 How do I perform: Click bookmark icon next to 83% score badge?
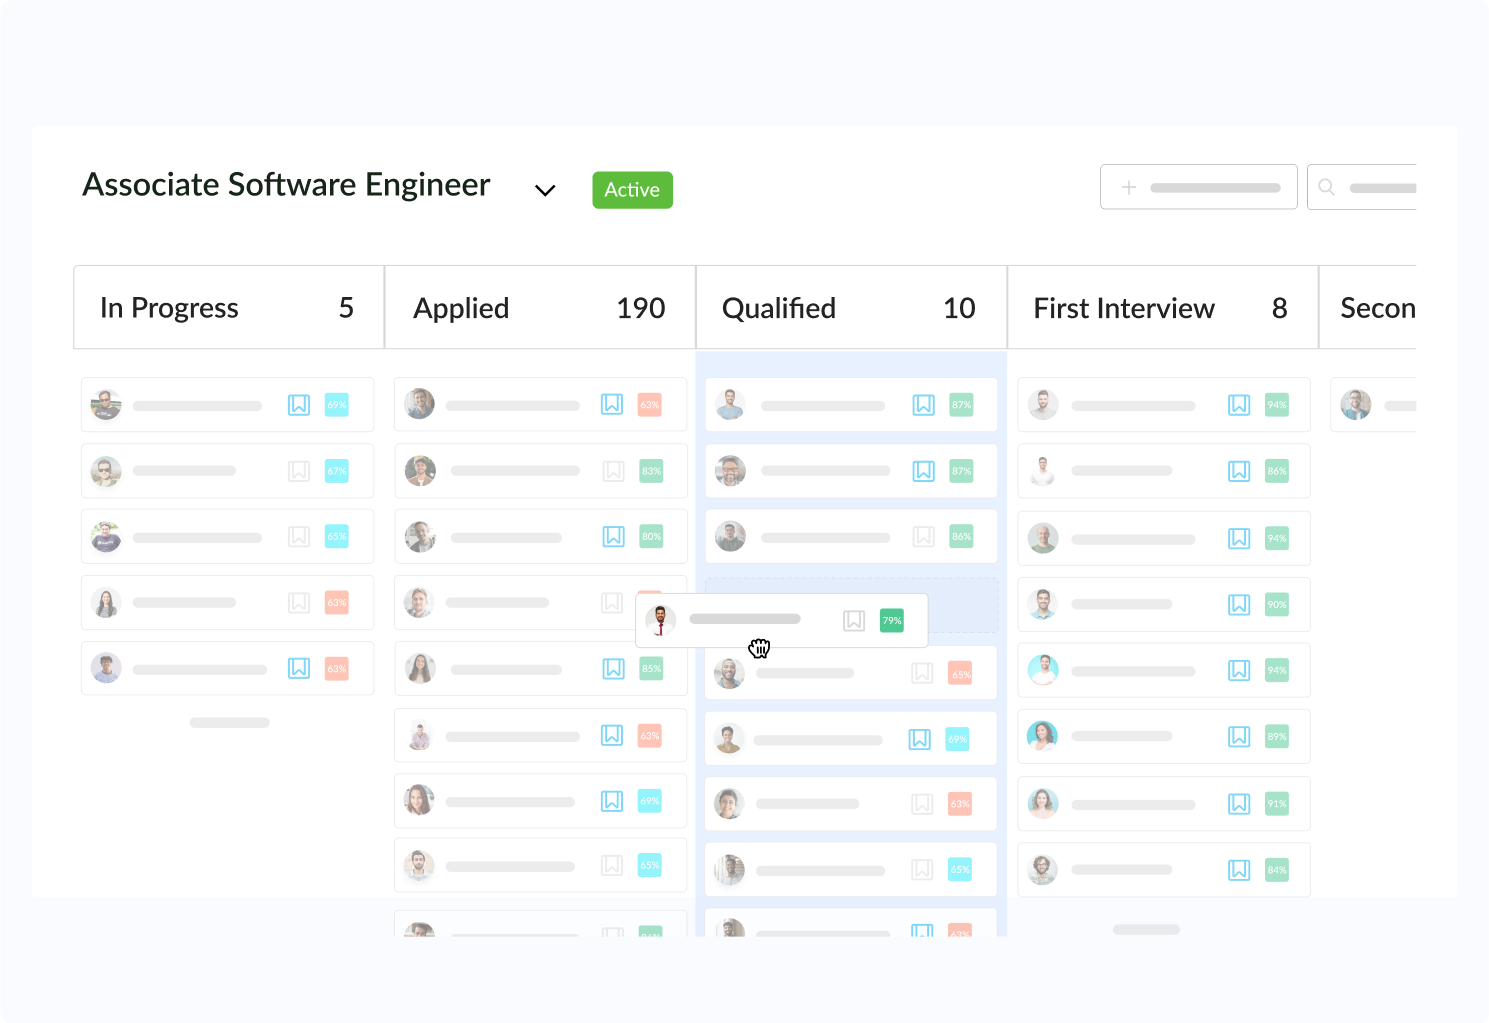tap(613, 471)
